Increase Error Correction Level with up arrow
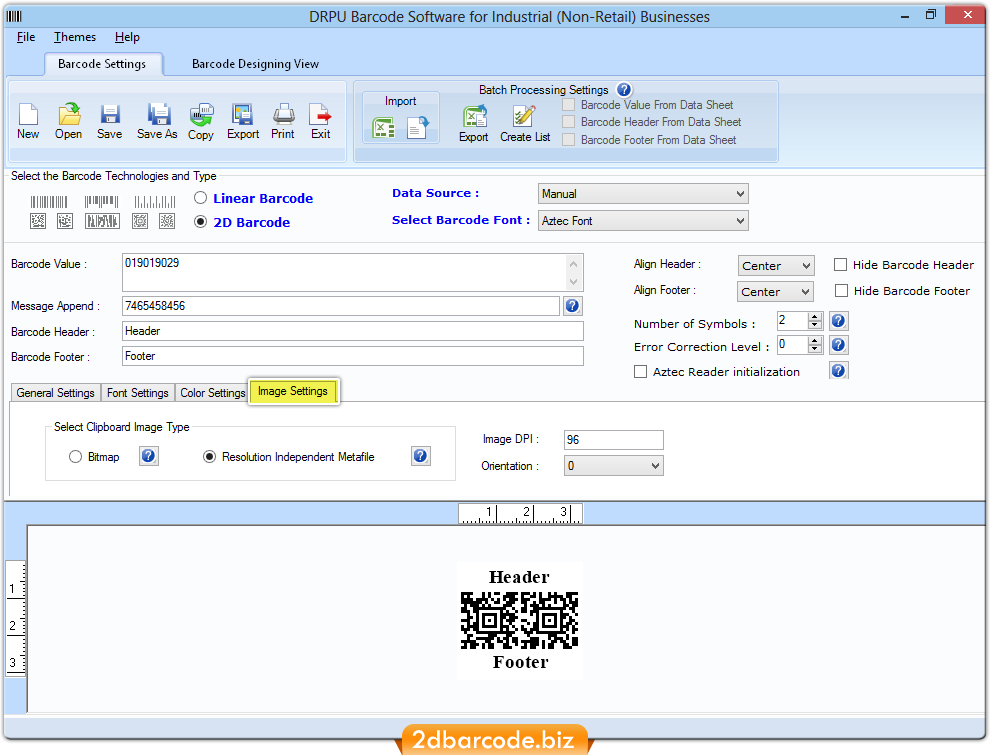This screenshot has width=990, height=755. point(815,340)
